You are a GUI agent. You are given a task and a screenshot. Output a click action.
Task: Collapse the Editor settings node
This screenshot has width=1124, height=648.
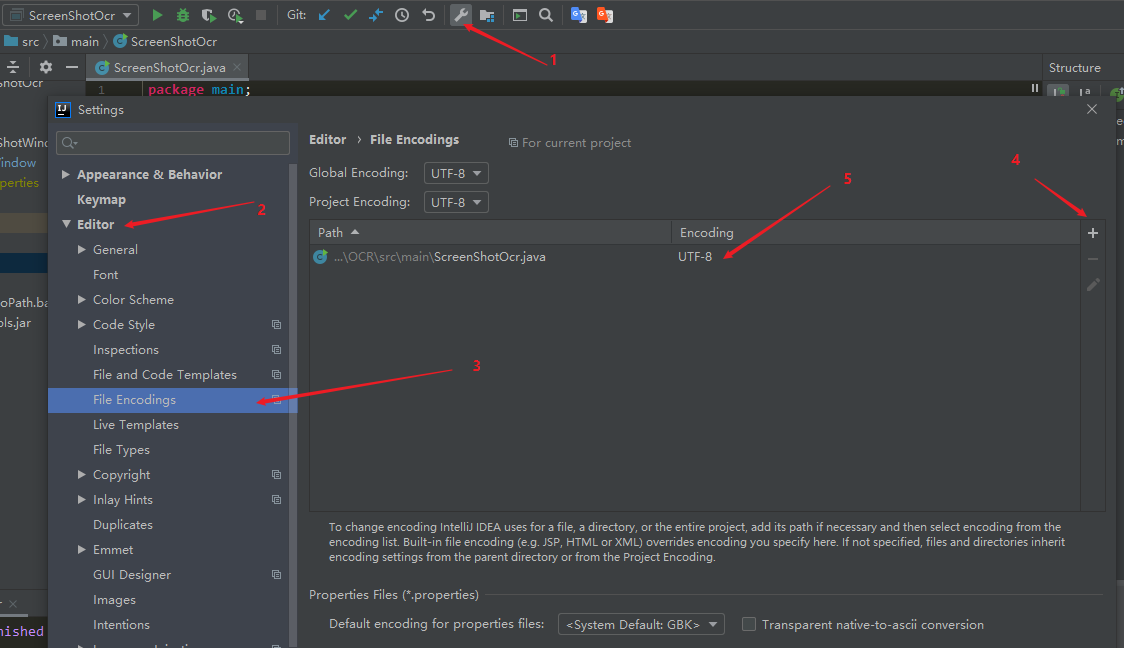(66, 224)
